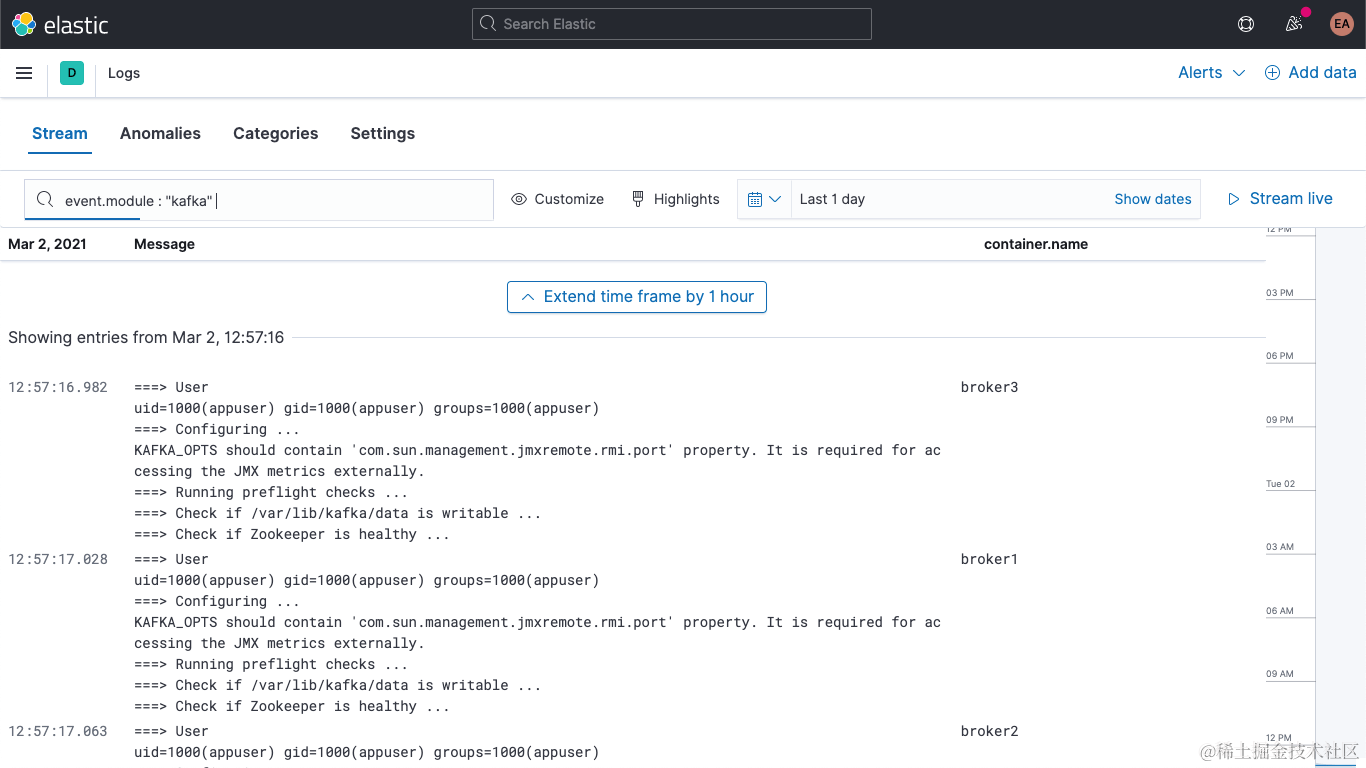
Task: Focus the Search Elastic field
Action: point(672,24)
